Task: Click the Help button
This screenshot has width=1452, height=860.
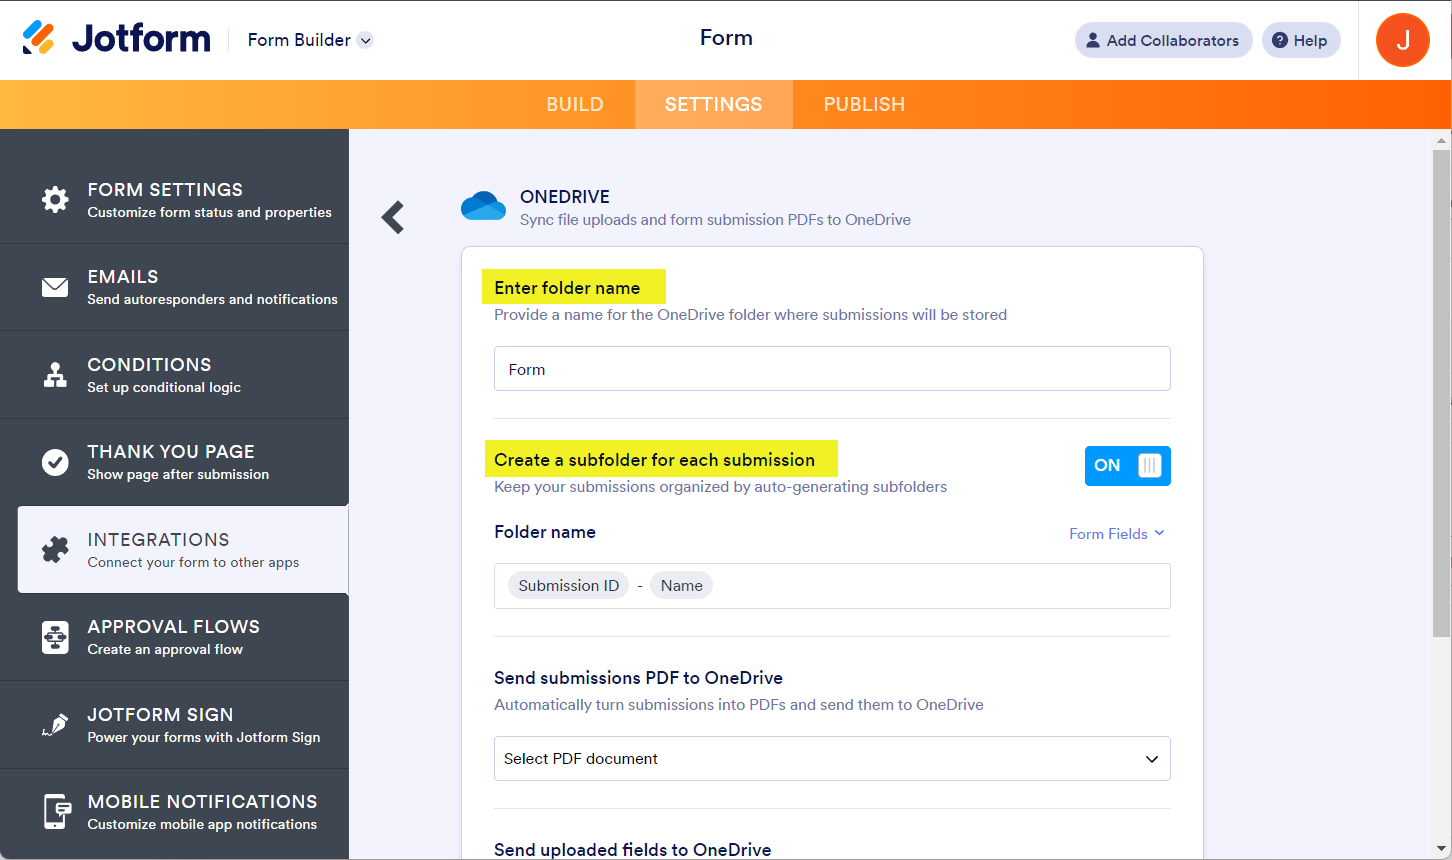Action: (x=1300, y=40)
